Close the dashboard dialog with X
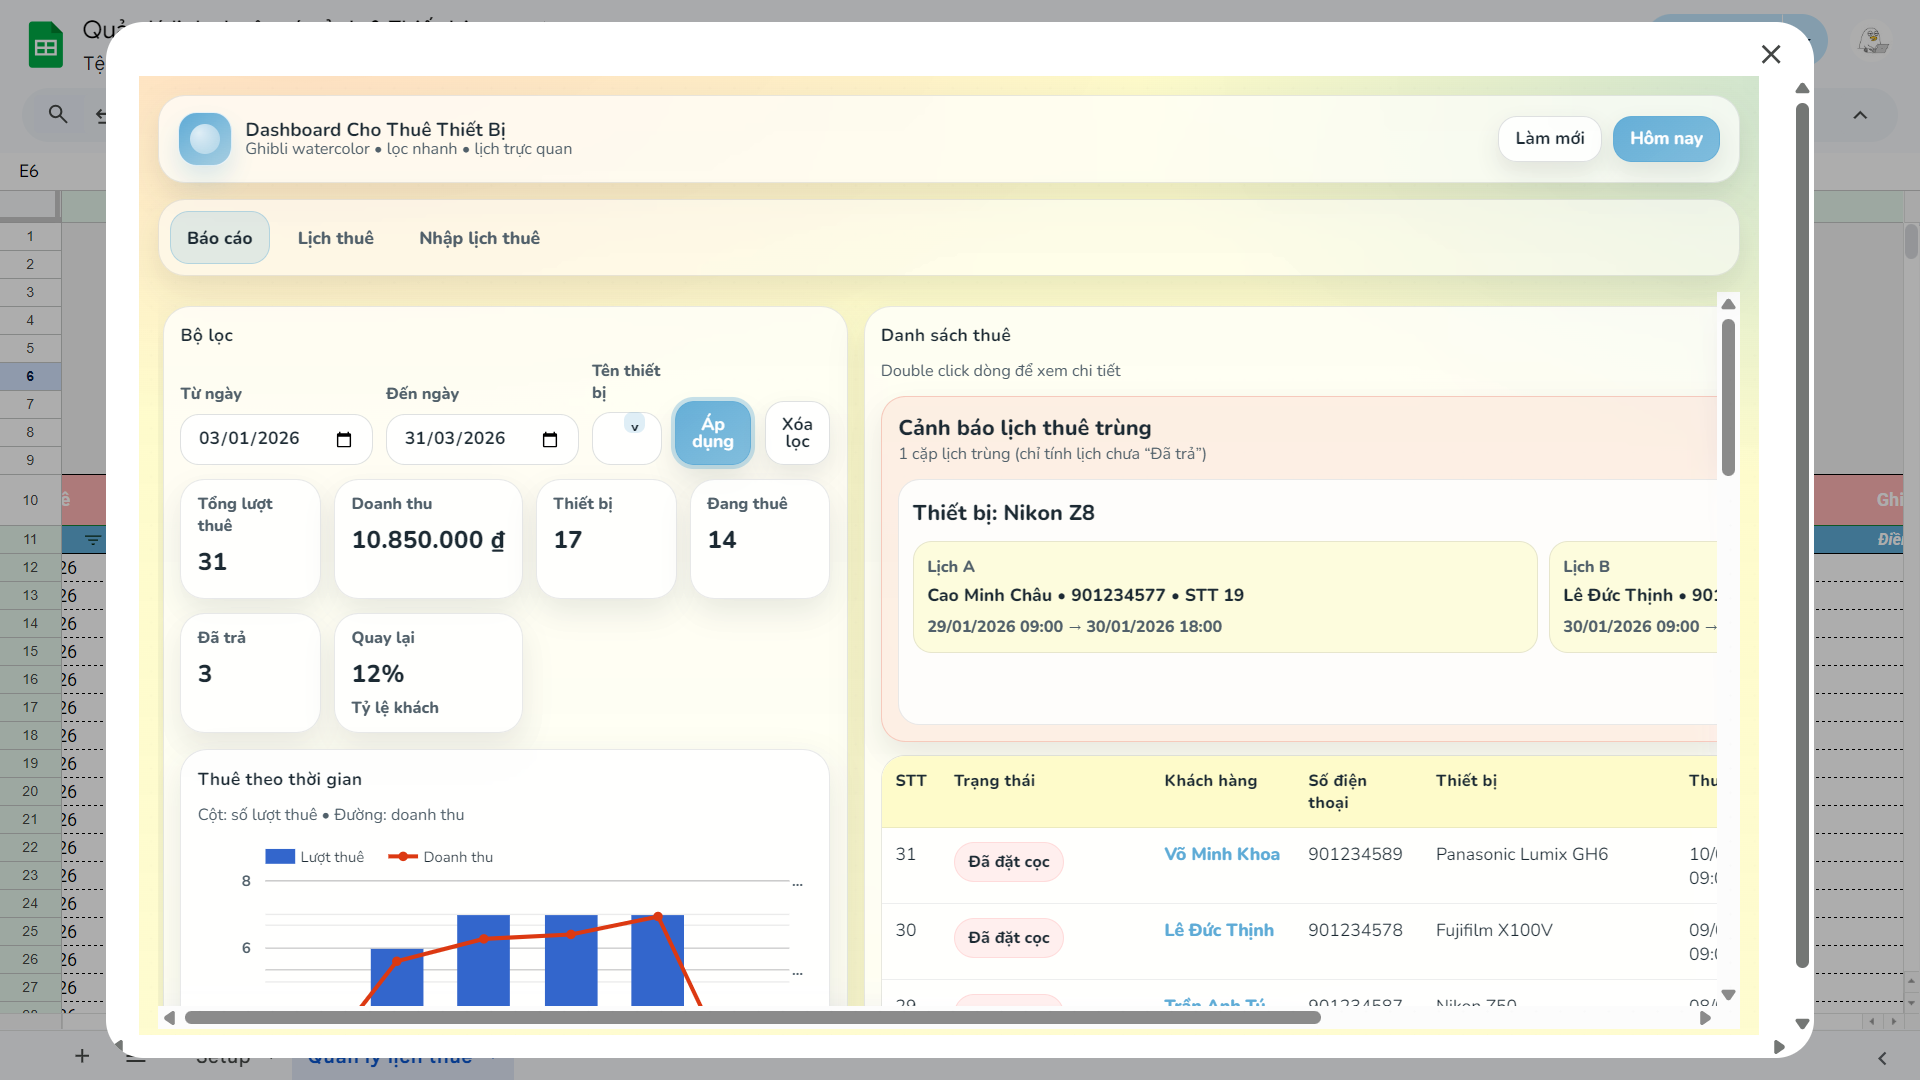This screenshot has width=1920, height=1080. click(x=1770, y=54)
